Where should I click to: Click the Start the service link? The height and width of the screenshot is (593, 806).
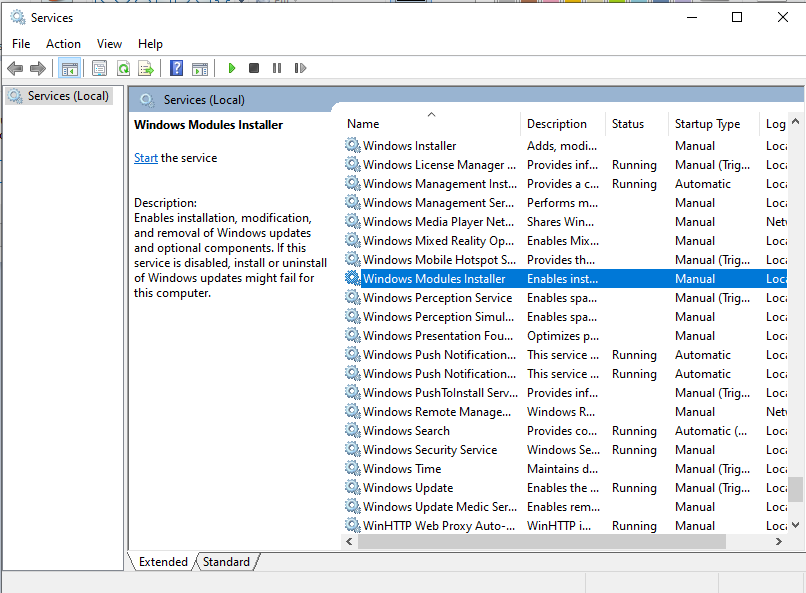[146, 158]
